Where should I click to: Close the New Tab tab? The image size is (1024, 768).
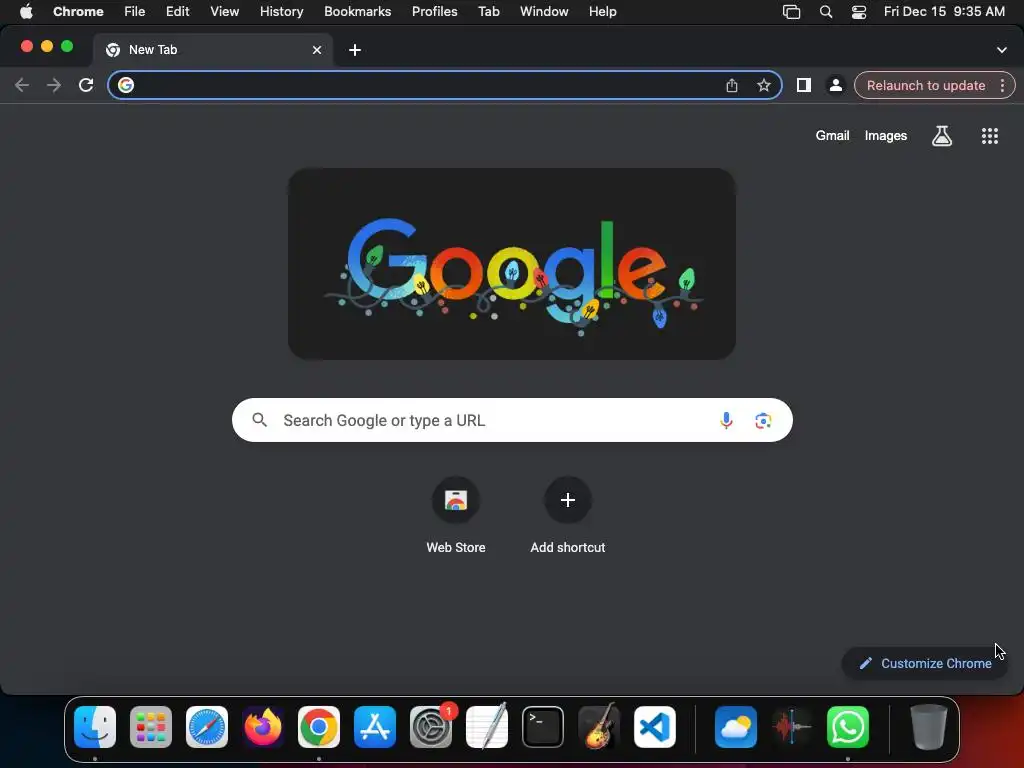pos(317,50)
